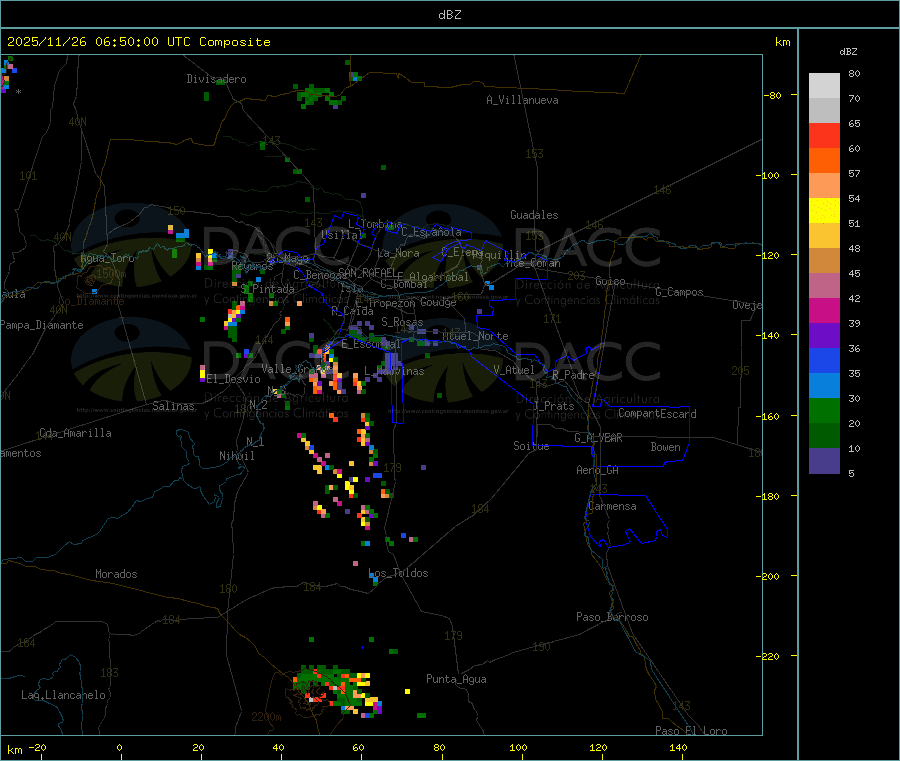The image size is (900, 761).
Task: Click the '-120' tick on the vertical km axis
Action: [767, 255]
